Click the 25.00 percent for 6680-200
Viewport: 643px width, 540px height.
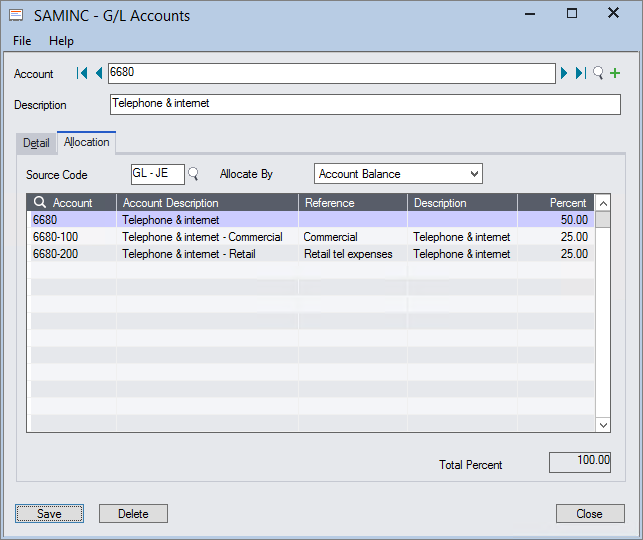point(556,254)
